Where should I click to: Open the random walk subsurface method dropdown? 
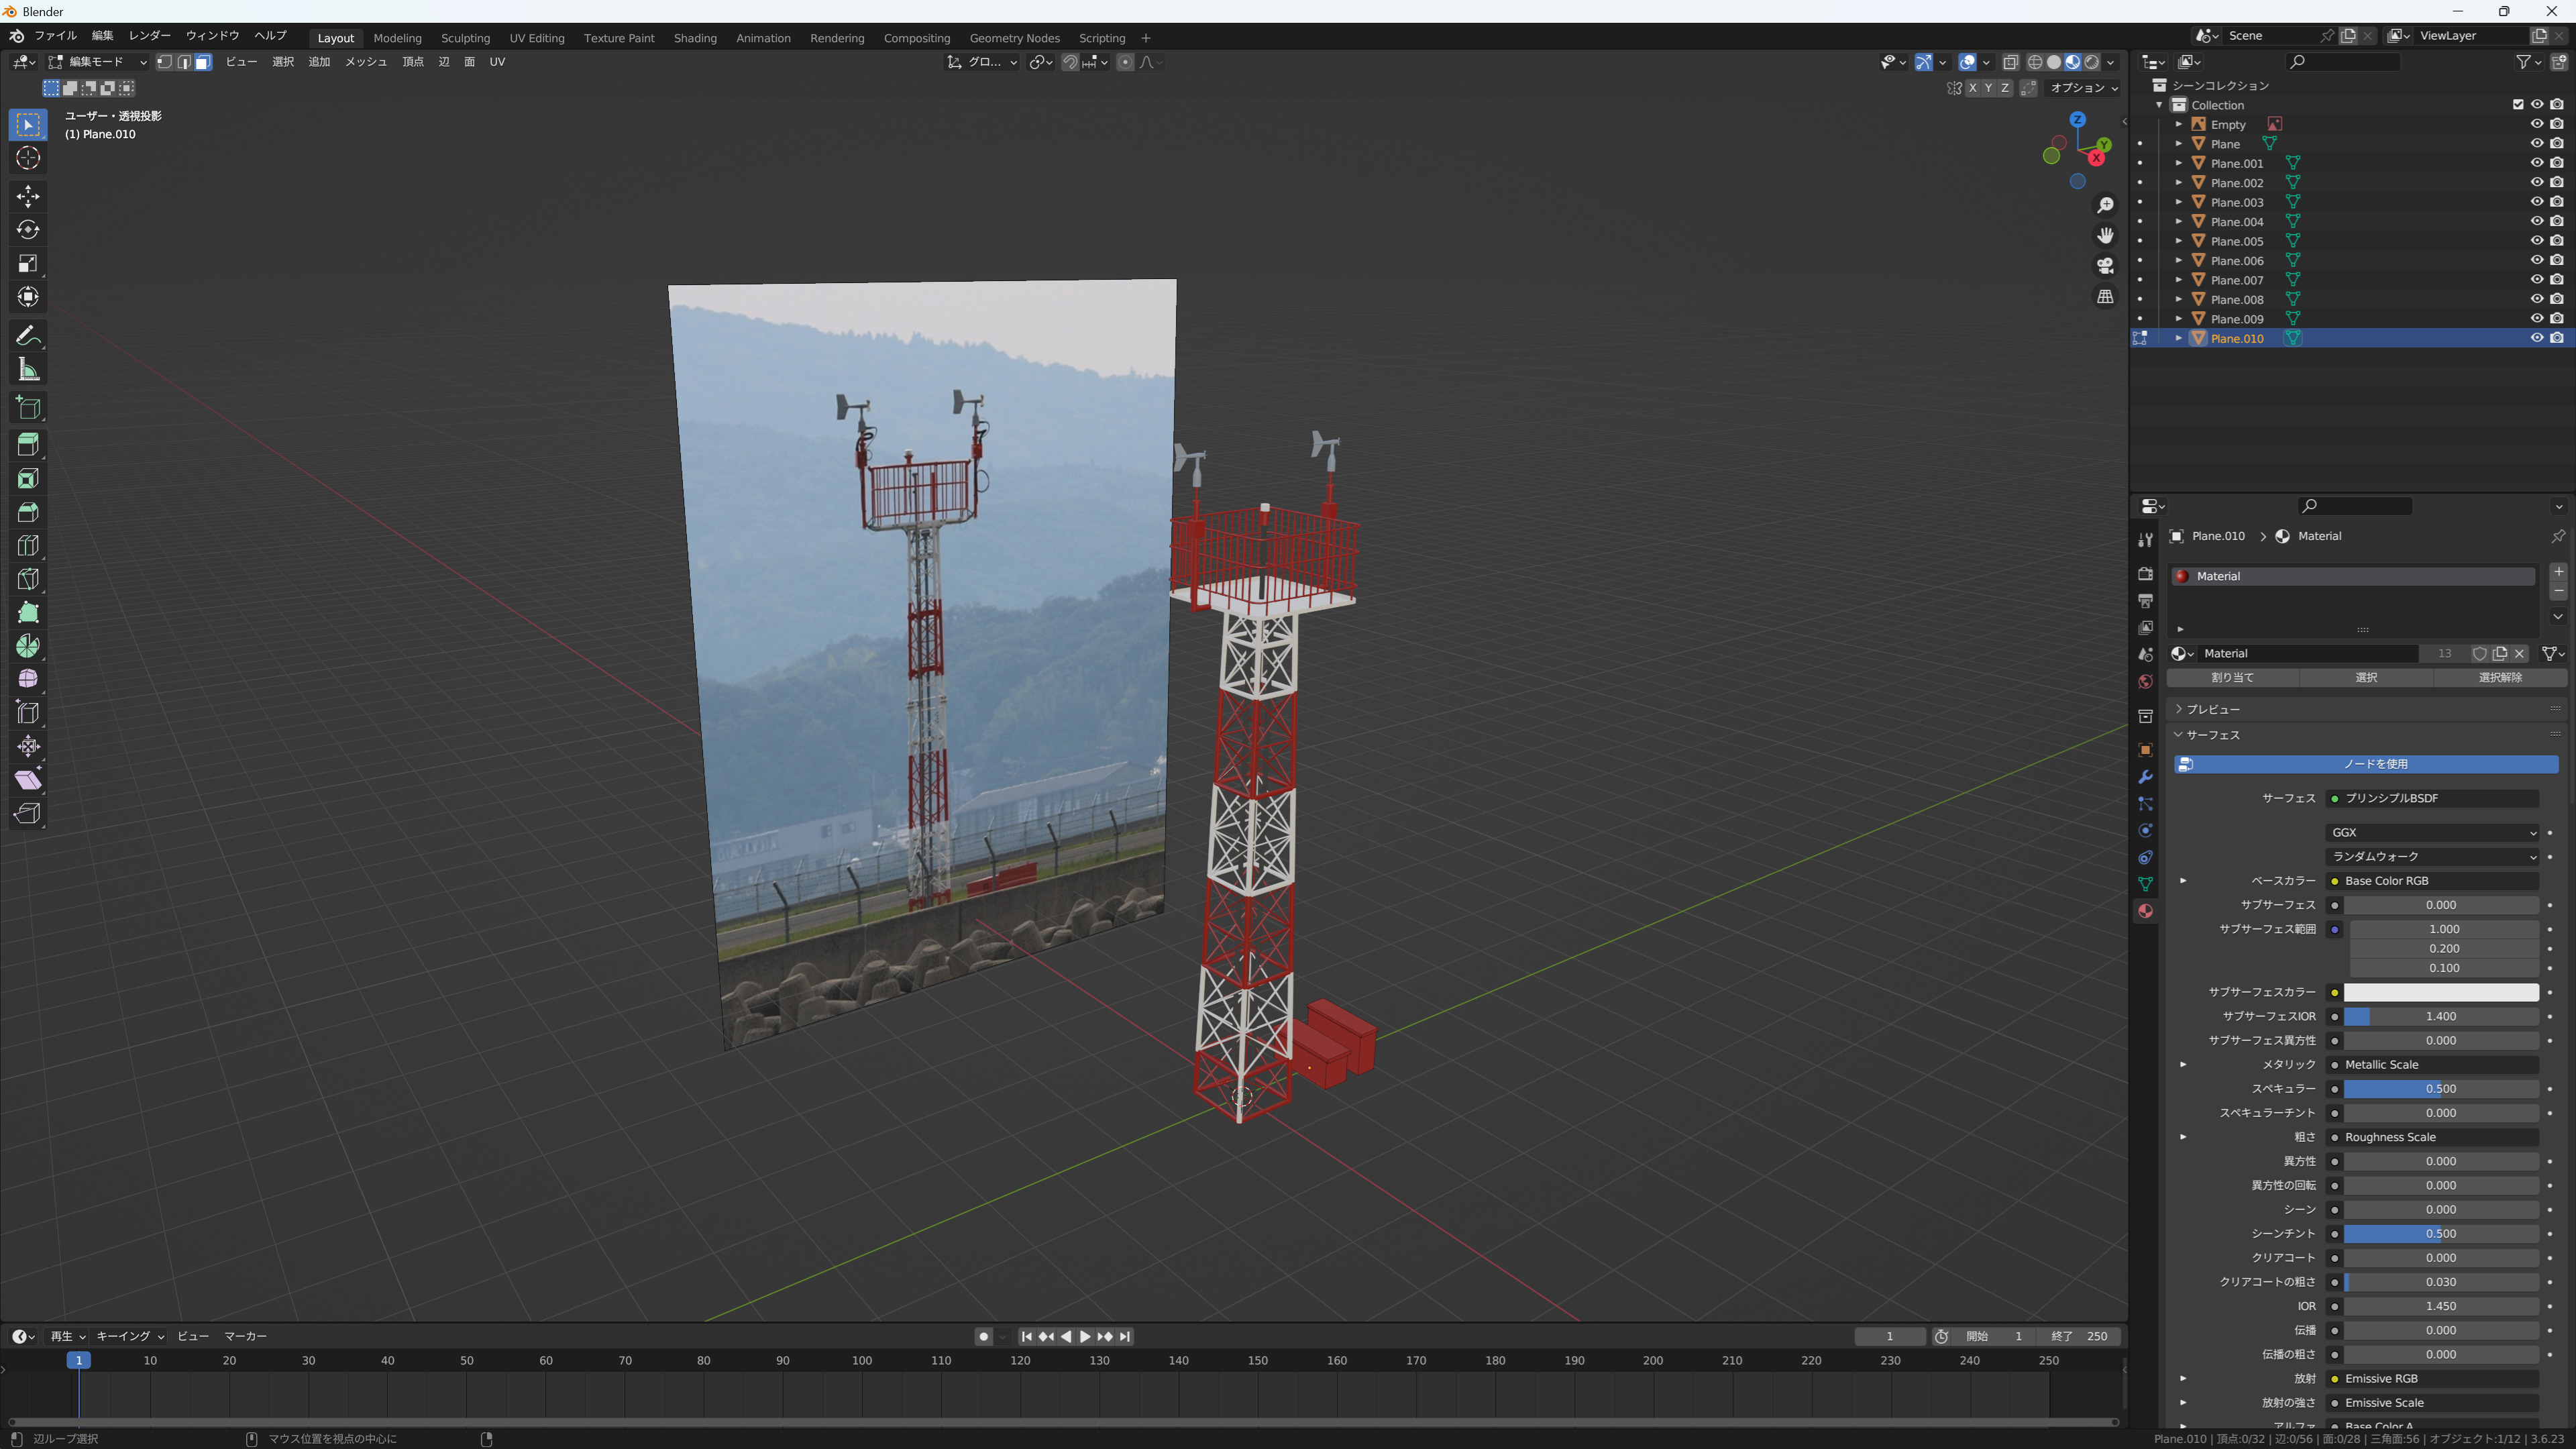pyautogui.click(x=2431, y=857)
